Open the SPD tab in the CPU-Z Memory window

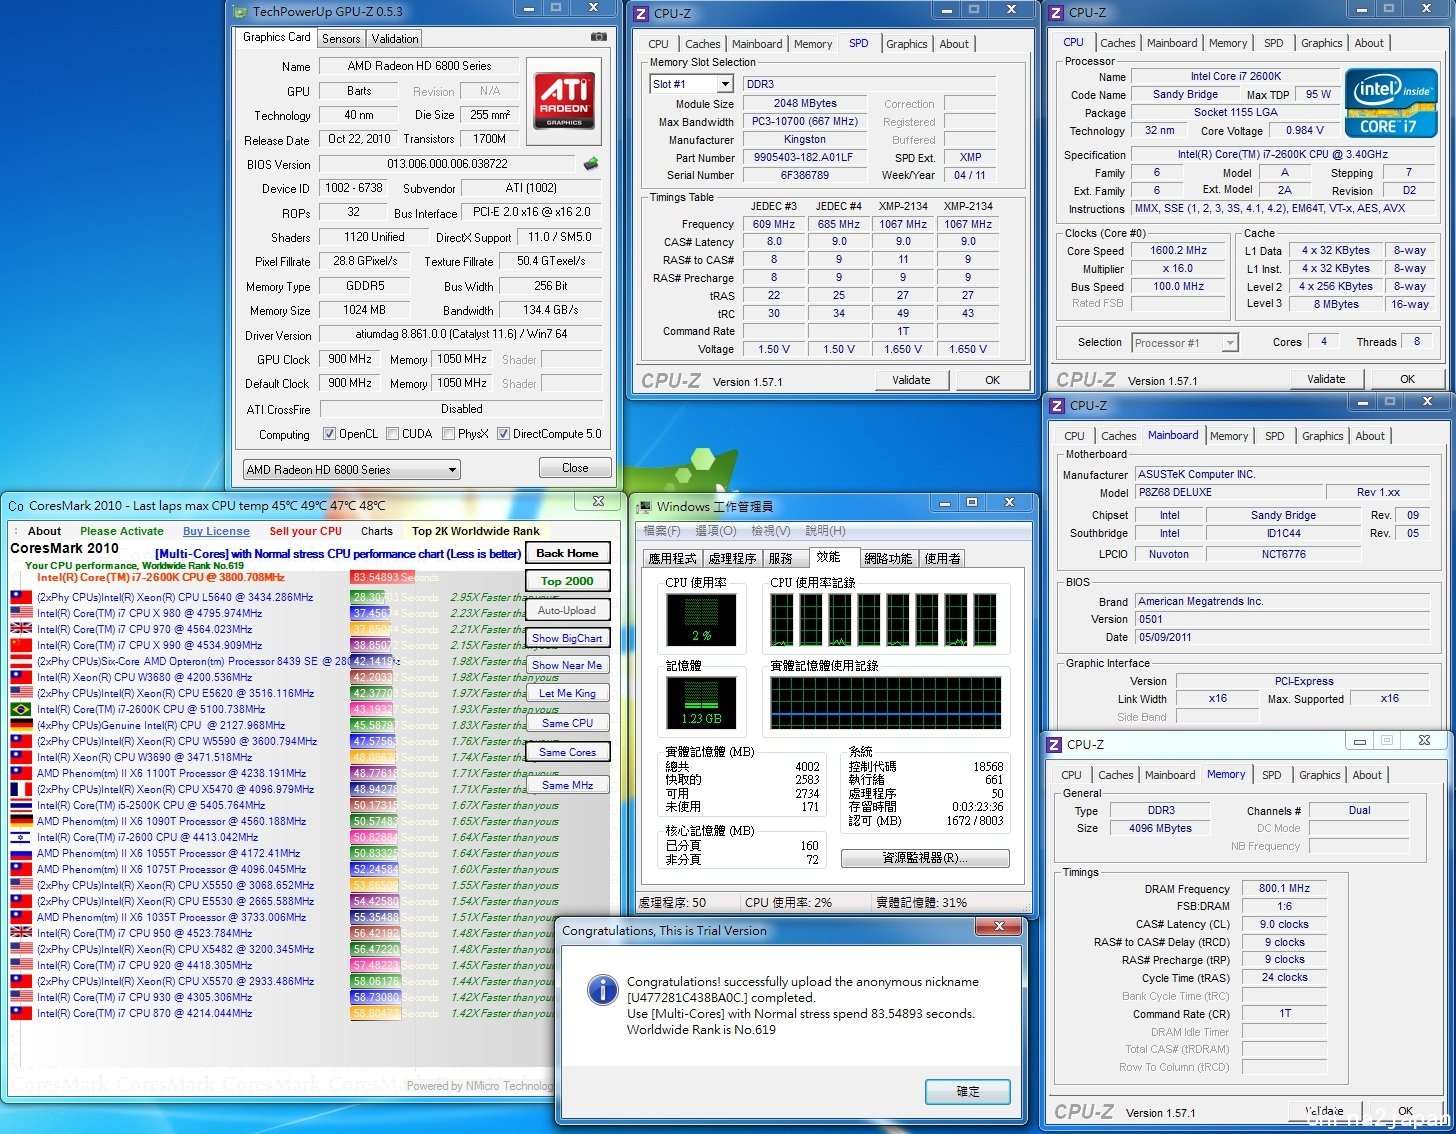tap(1271, 775)
